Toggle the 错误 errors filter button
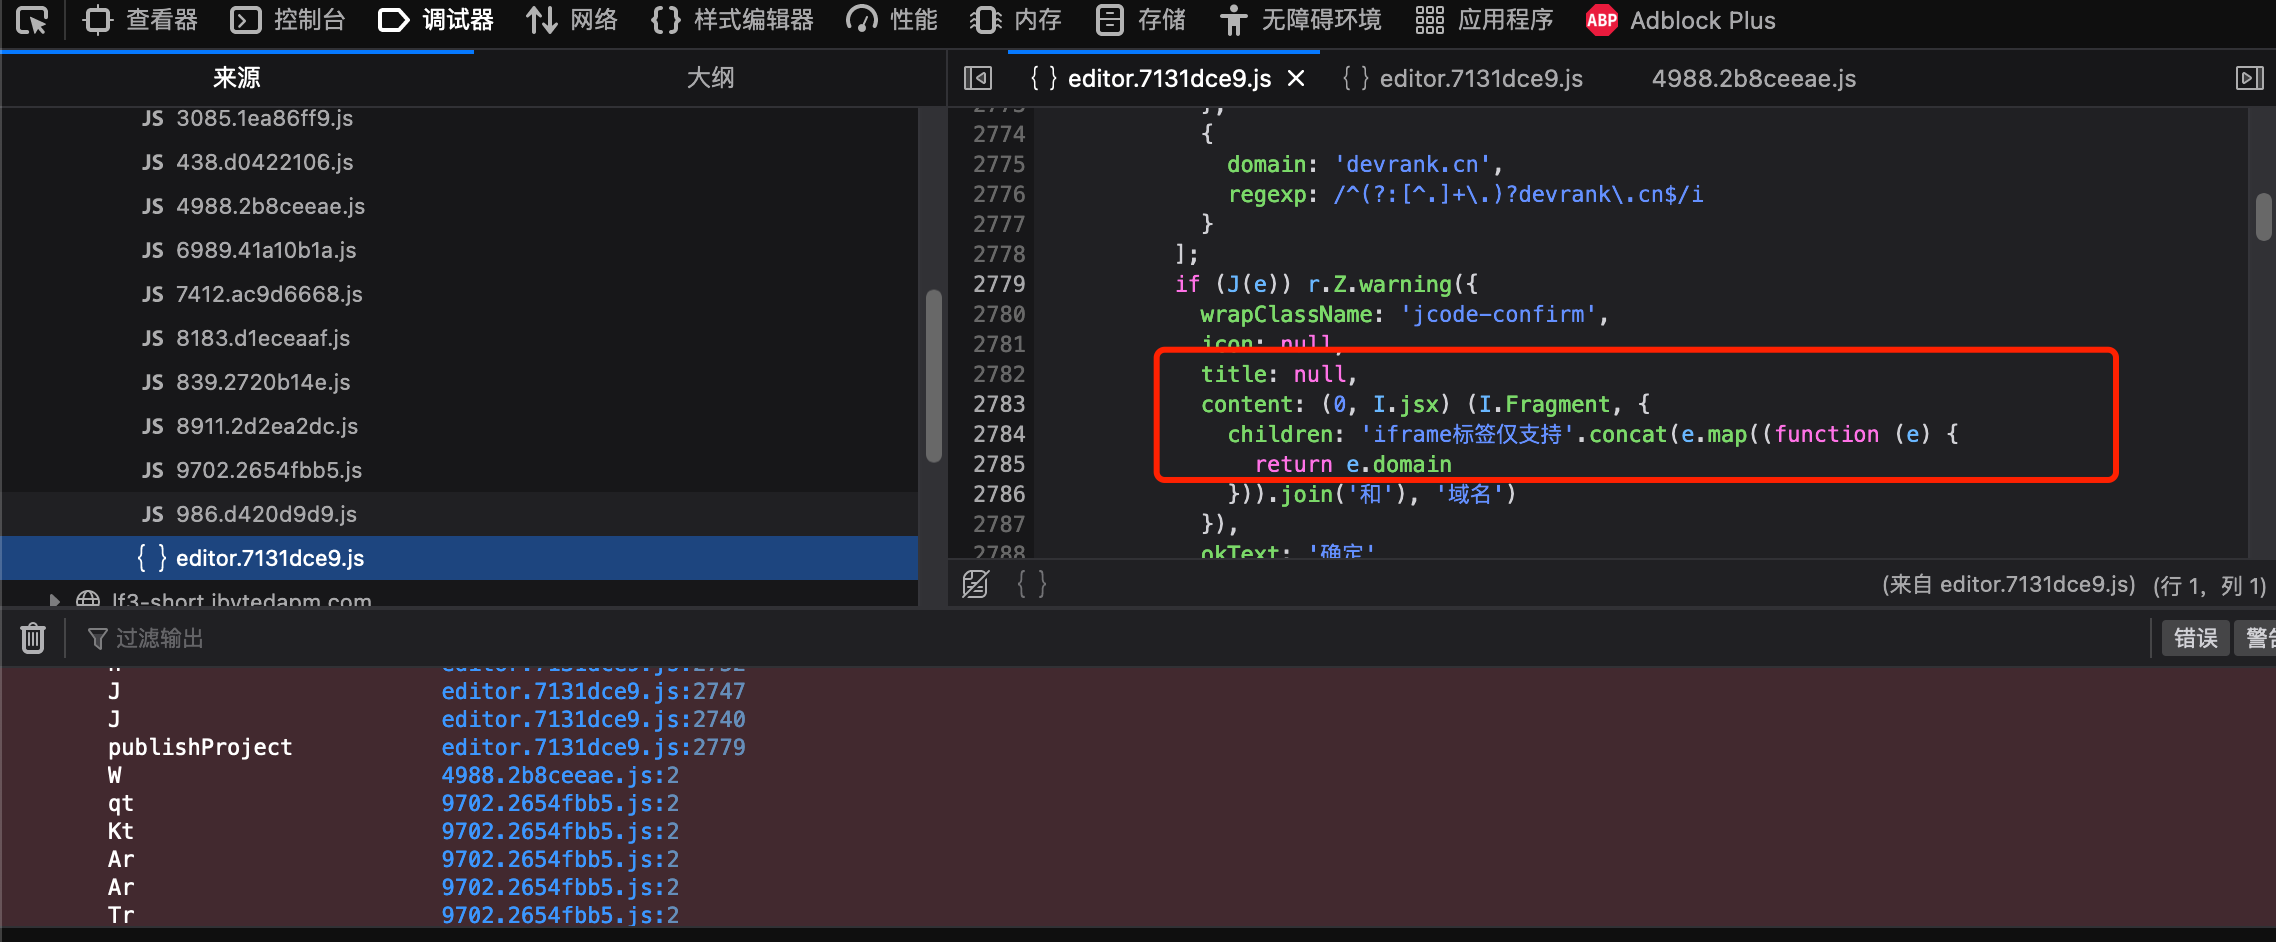 click(x=2196, y=638)
